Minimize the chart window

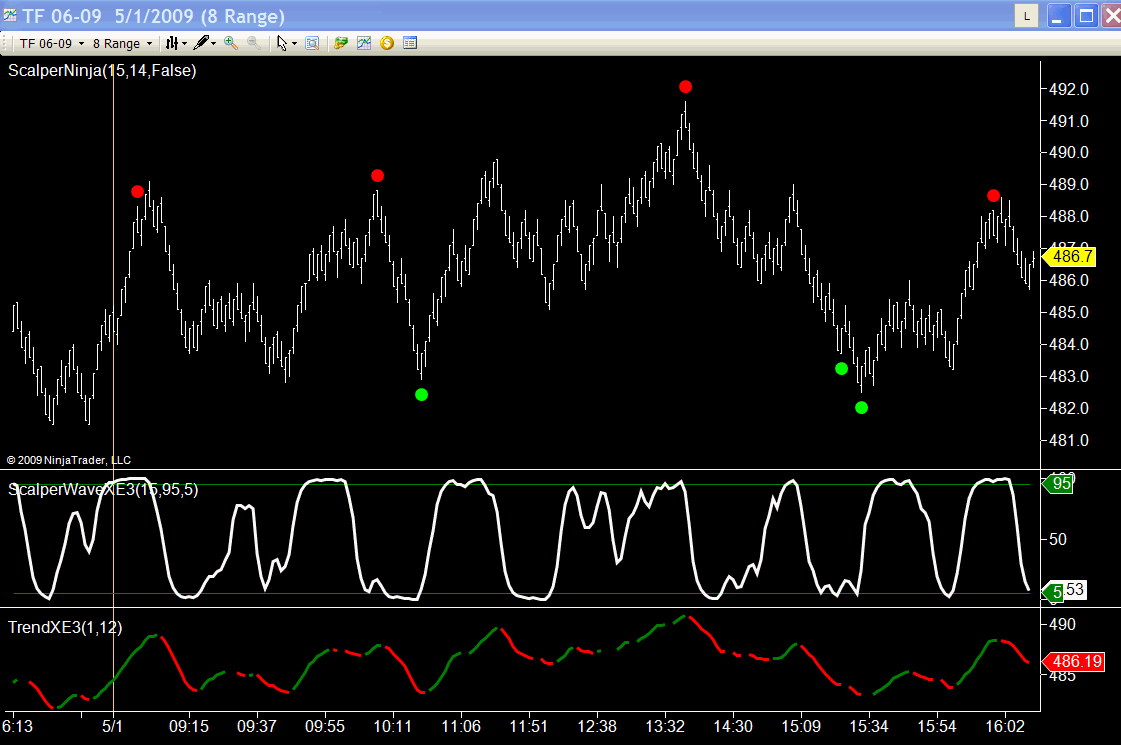click(1059, 16)
